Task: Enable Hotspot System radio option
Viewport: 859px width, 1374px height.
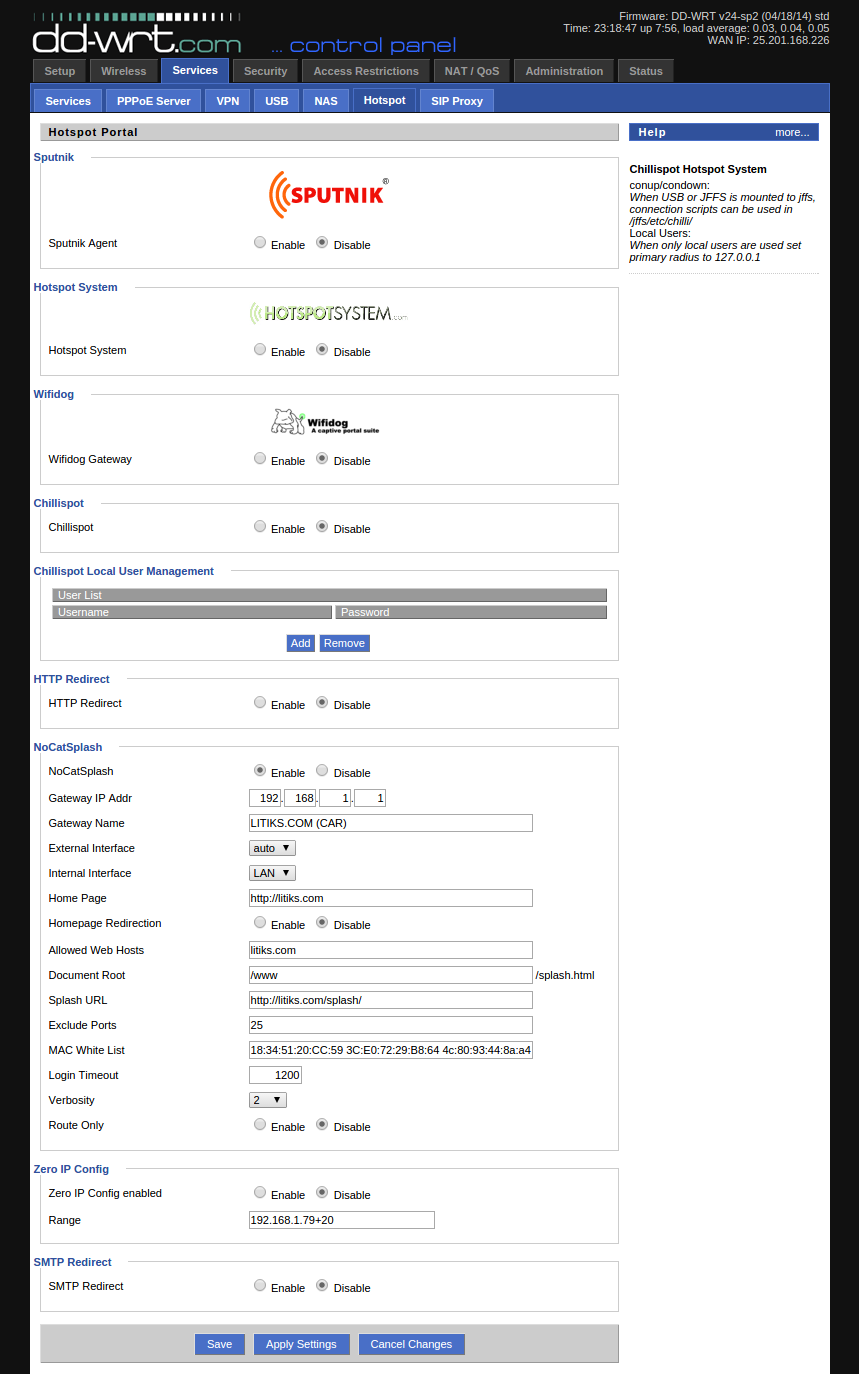Action: (x=260, y=349)
